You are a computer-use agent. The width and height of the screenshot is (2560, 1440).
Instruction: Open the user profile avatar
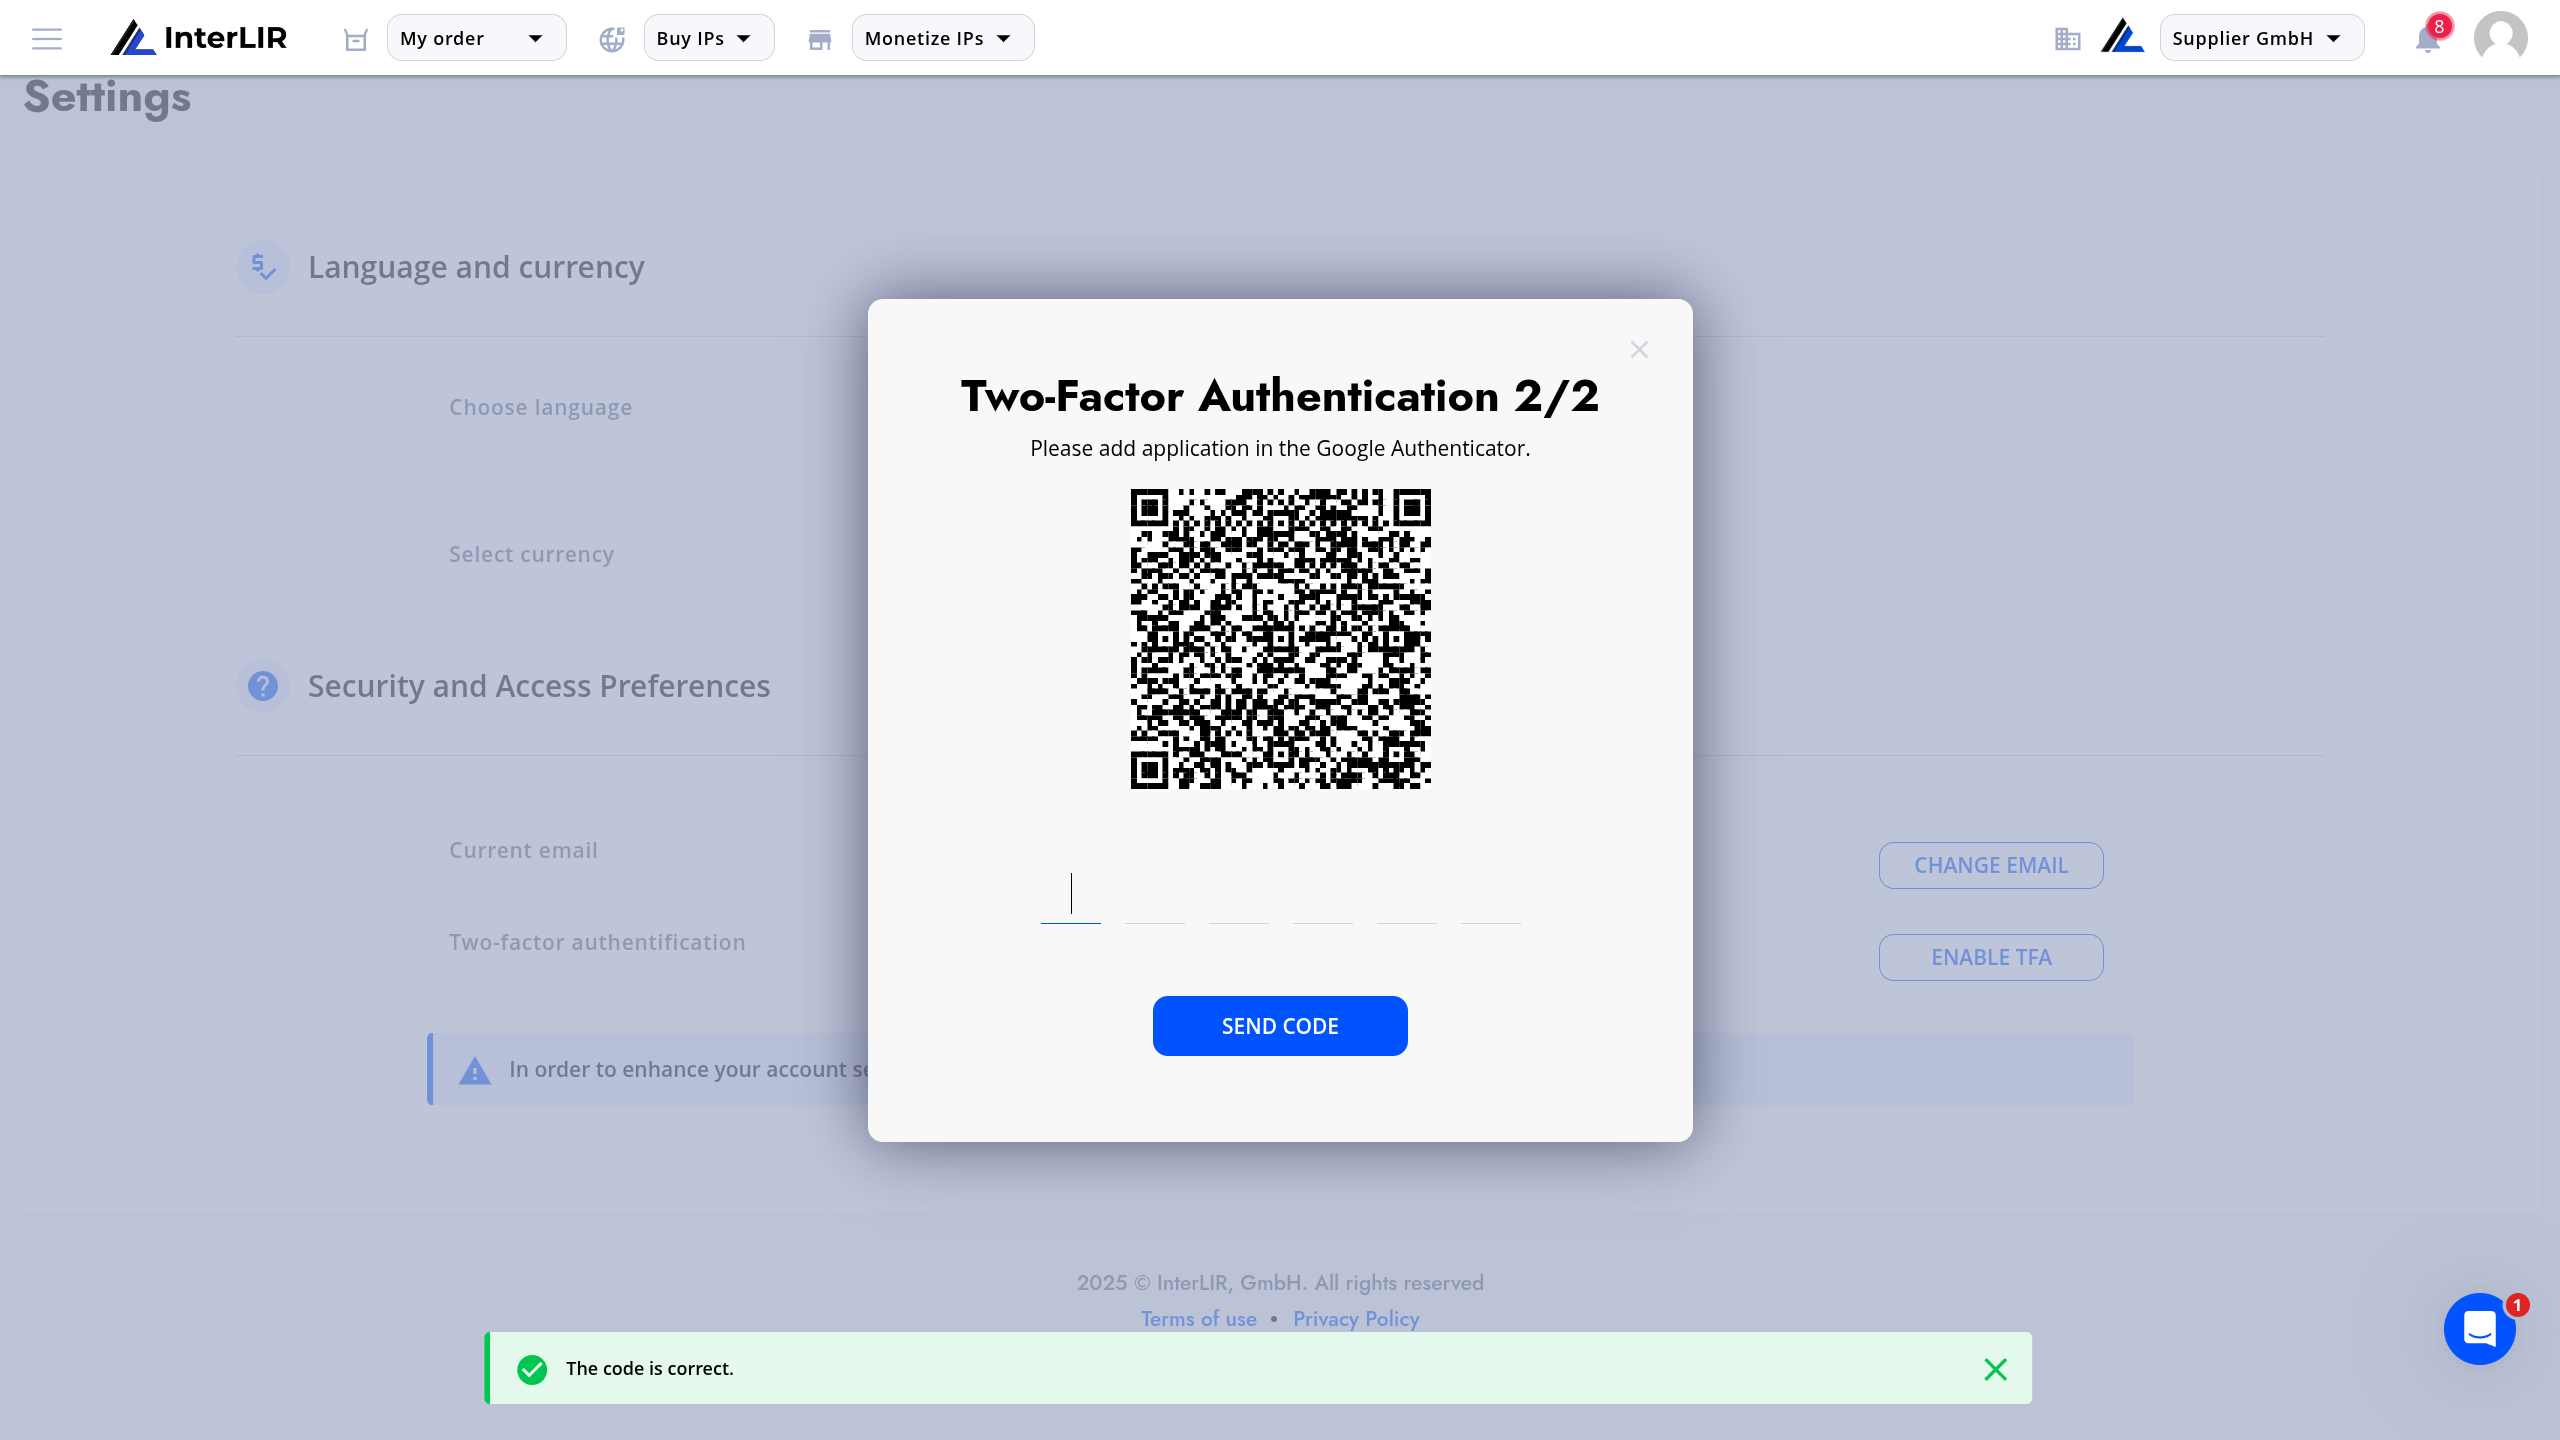[2501, 38]
